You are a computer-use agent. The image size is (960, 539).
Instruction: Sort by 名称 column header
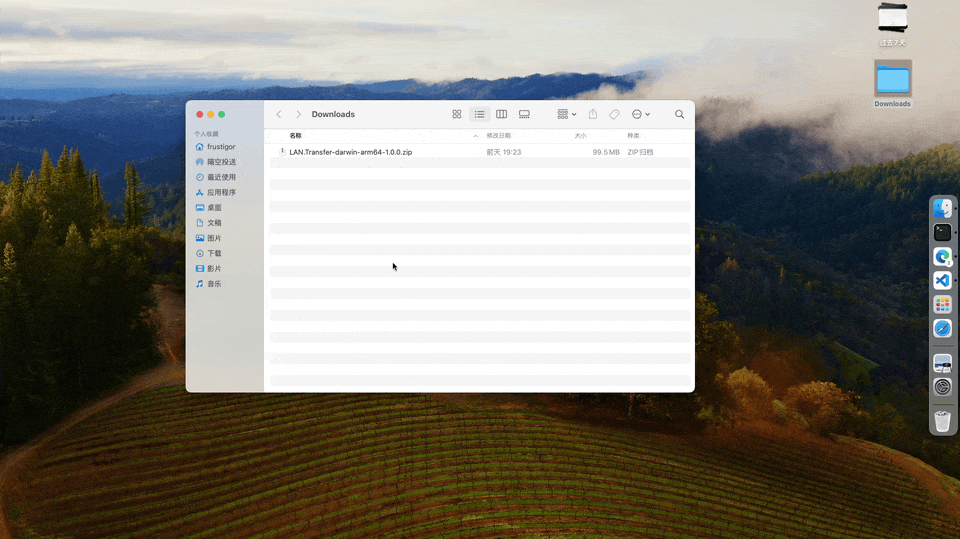tap(296, 136)
